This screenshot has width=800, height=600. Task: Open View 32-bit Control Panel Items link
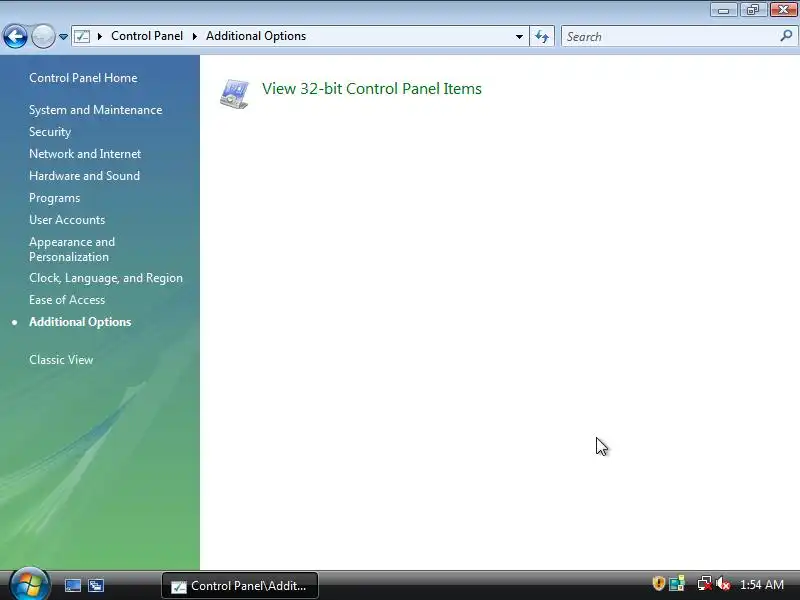click(x=371, y=89)
